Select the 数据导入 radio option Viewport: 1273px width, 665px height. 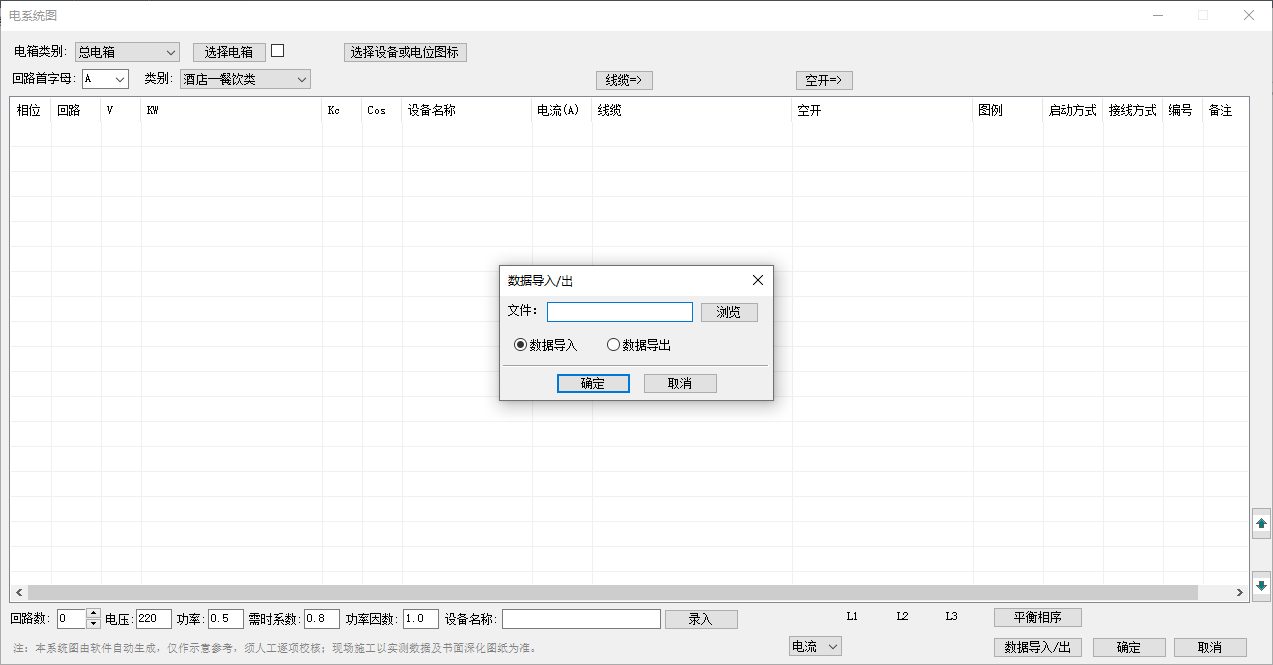point(546,345)
